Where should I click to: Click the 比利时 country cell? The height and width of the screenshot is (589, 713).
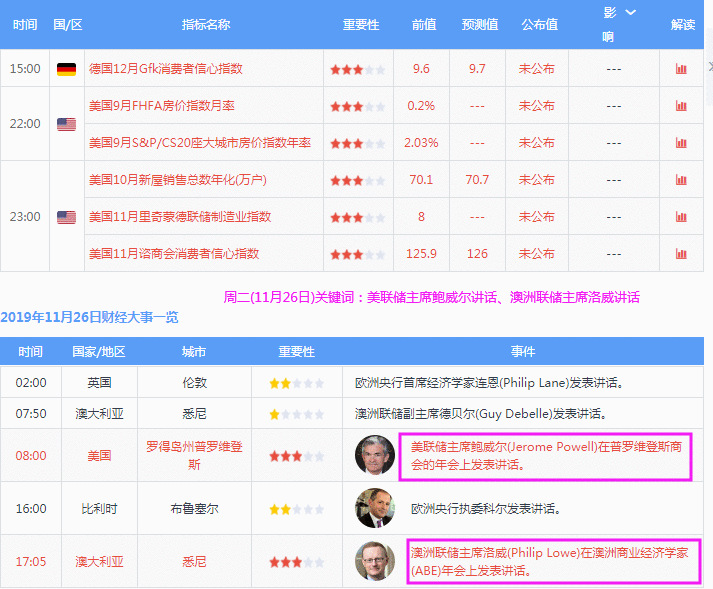(x=99, y=508)
